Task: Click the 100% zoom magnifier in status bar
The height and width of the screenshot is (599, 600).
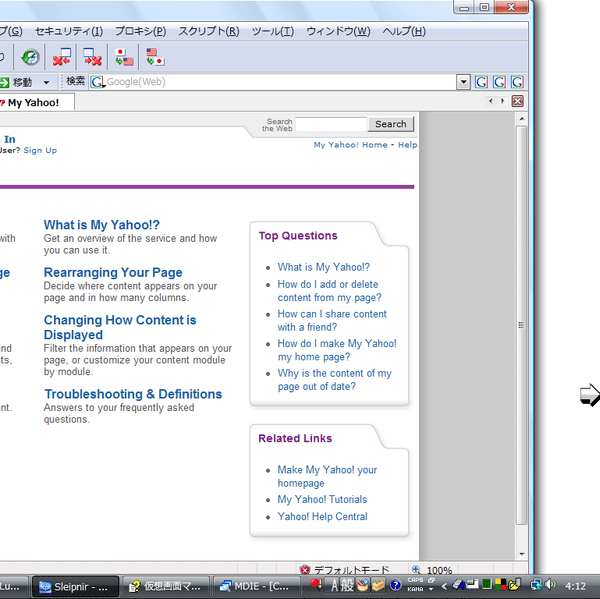Action: (416, 570)
